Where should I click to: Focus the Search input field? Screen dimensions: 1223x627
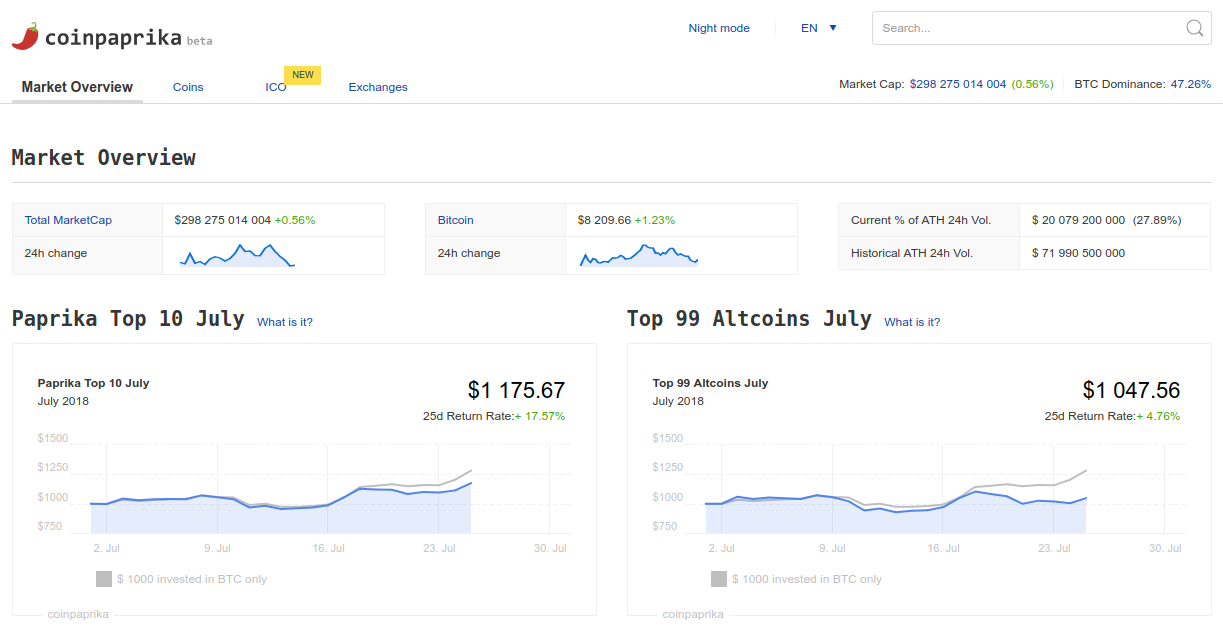1041,28
